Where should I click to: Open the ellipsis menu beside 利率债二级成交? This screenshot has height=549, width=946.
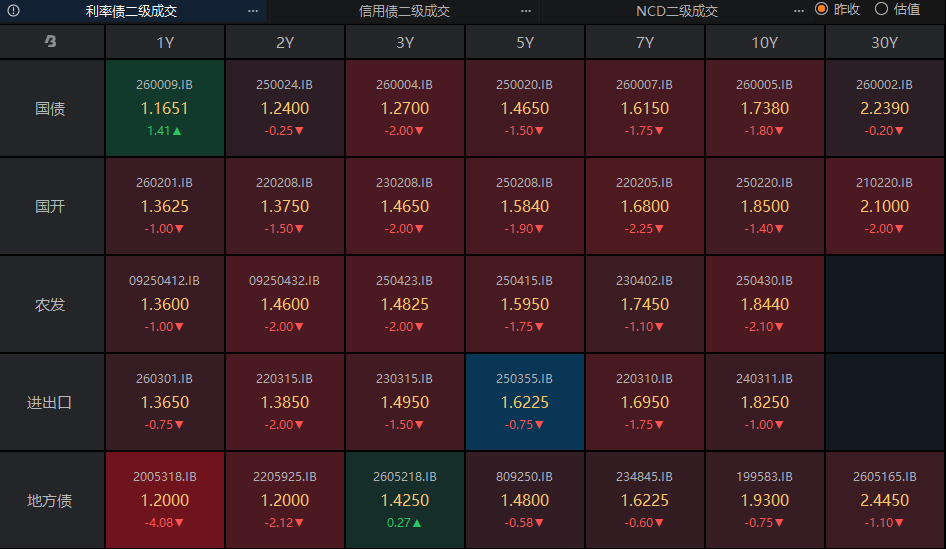253,11
